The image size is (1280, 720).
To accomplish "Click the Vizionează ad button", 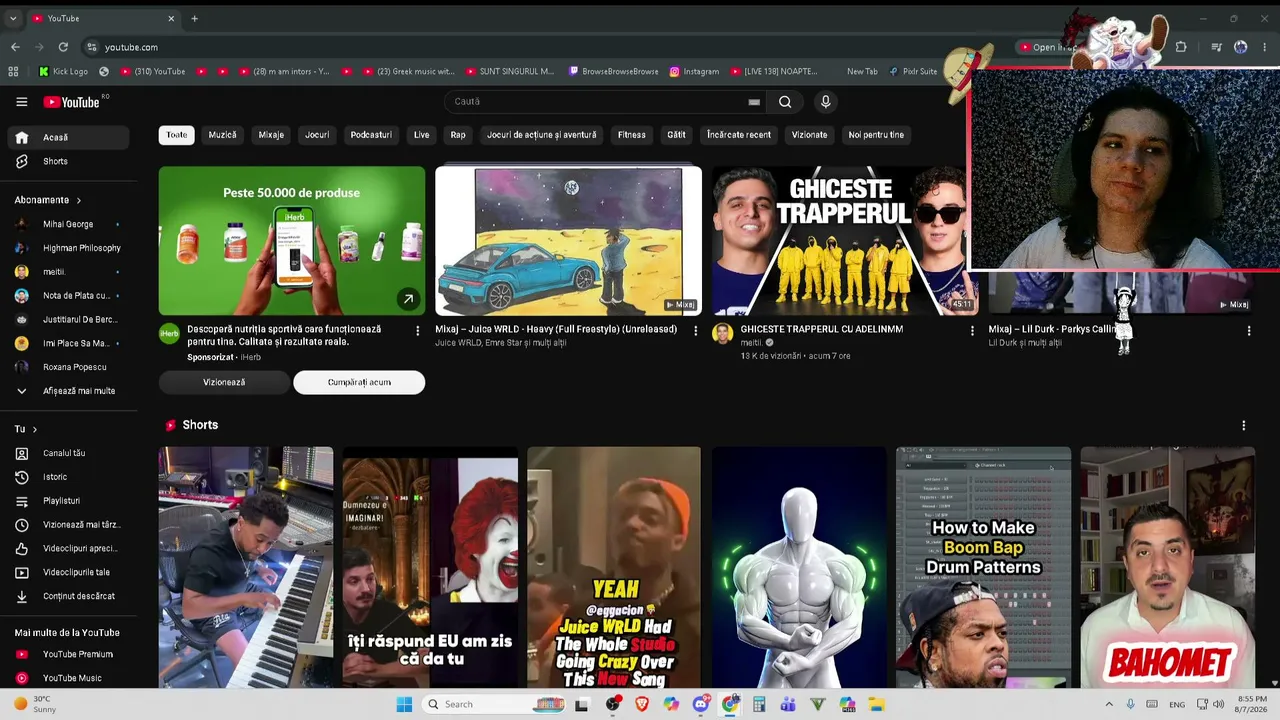I will pos(224,382).
